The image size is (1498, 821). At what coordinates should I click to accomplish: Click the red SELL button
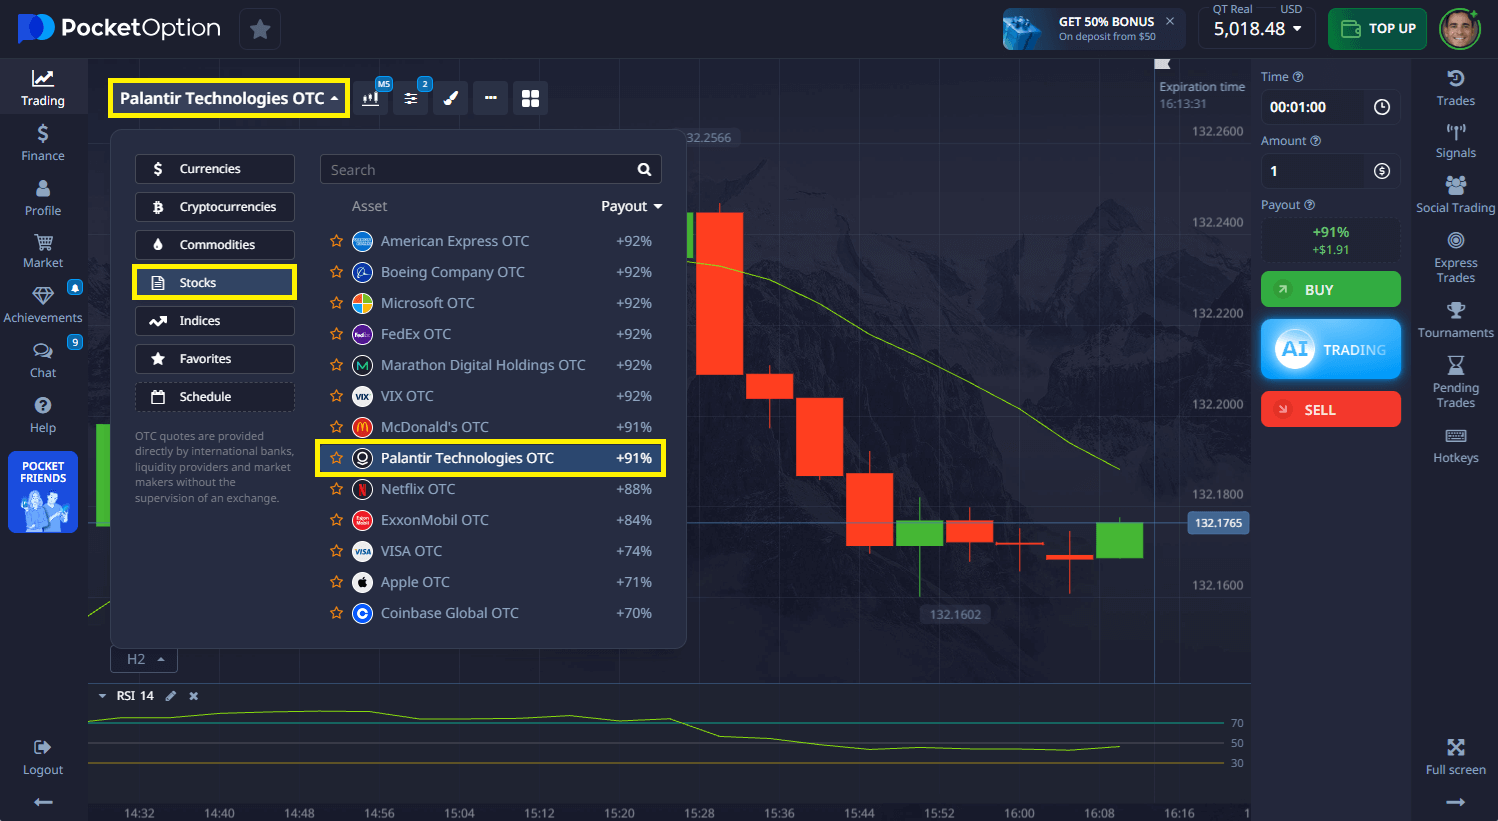tap(1330, 410)
